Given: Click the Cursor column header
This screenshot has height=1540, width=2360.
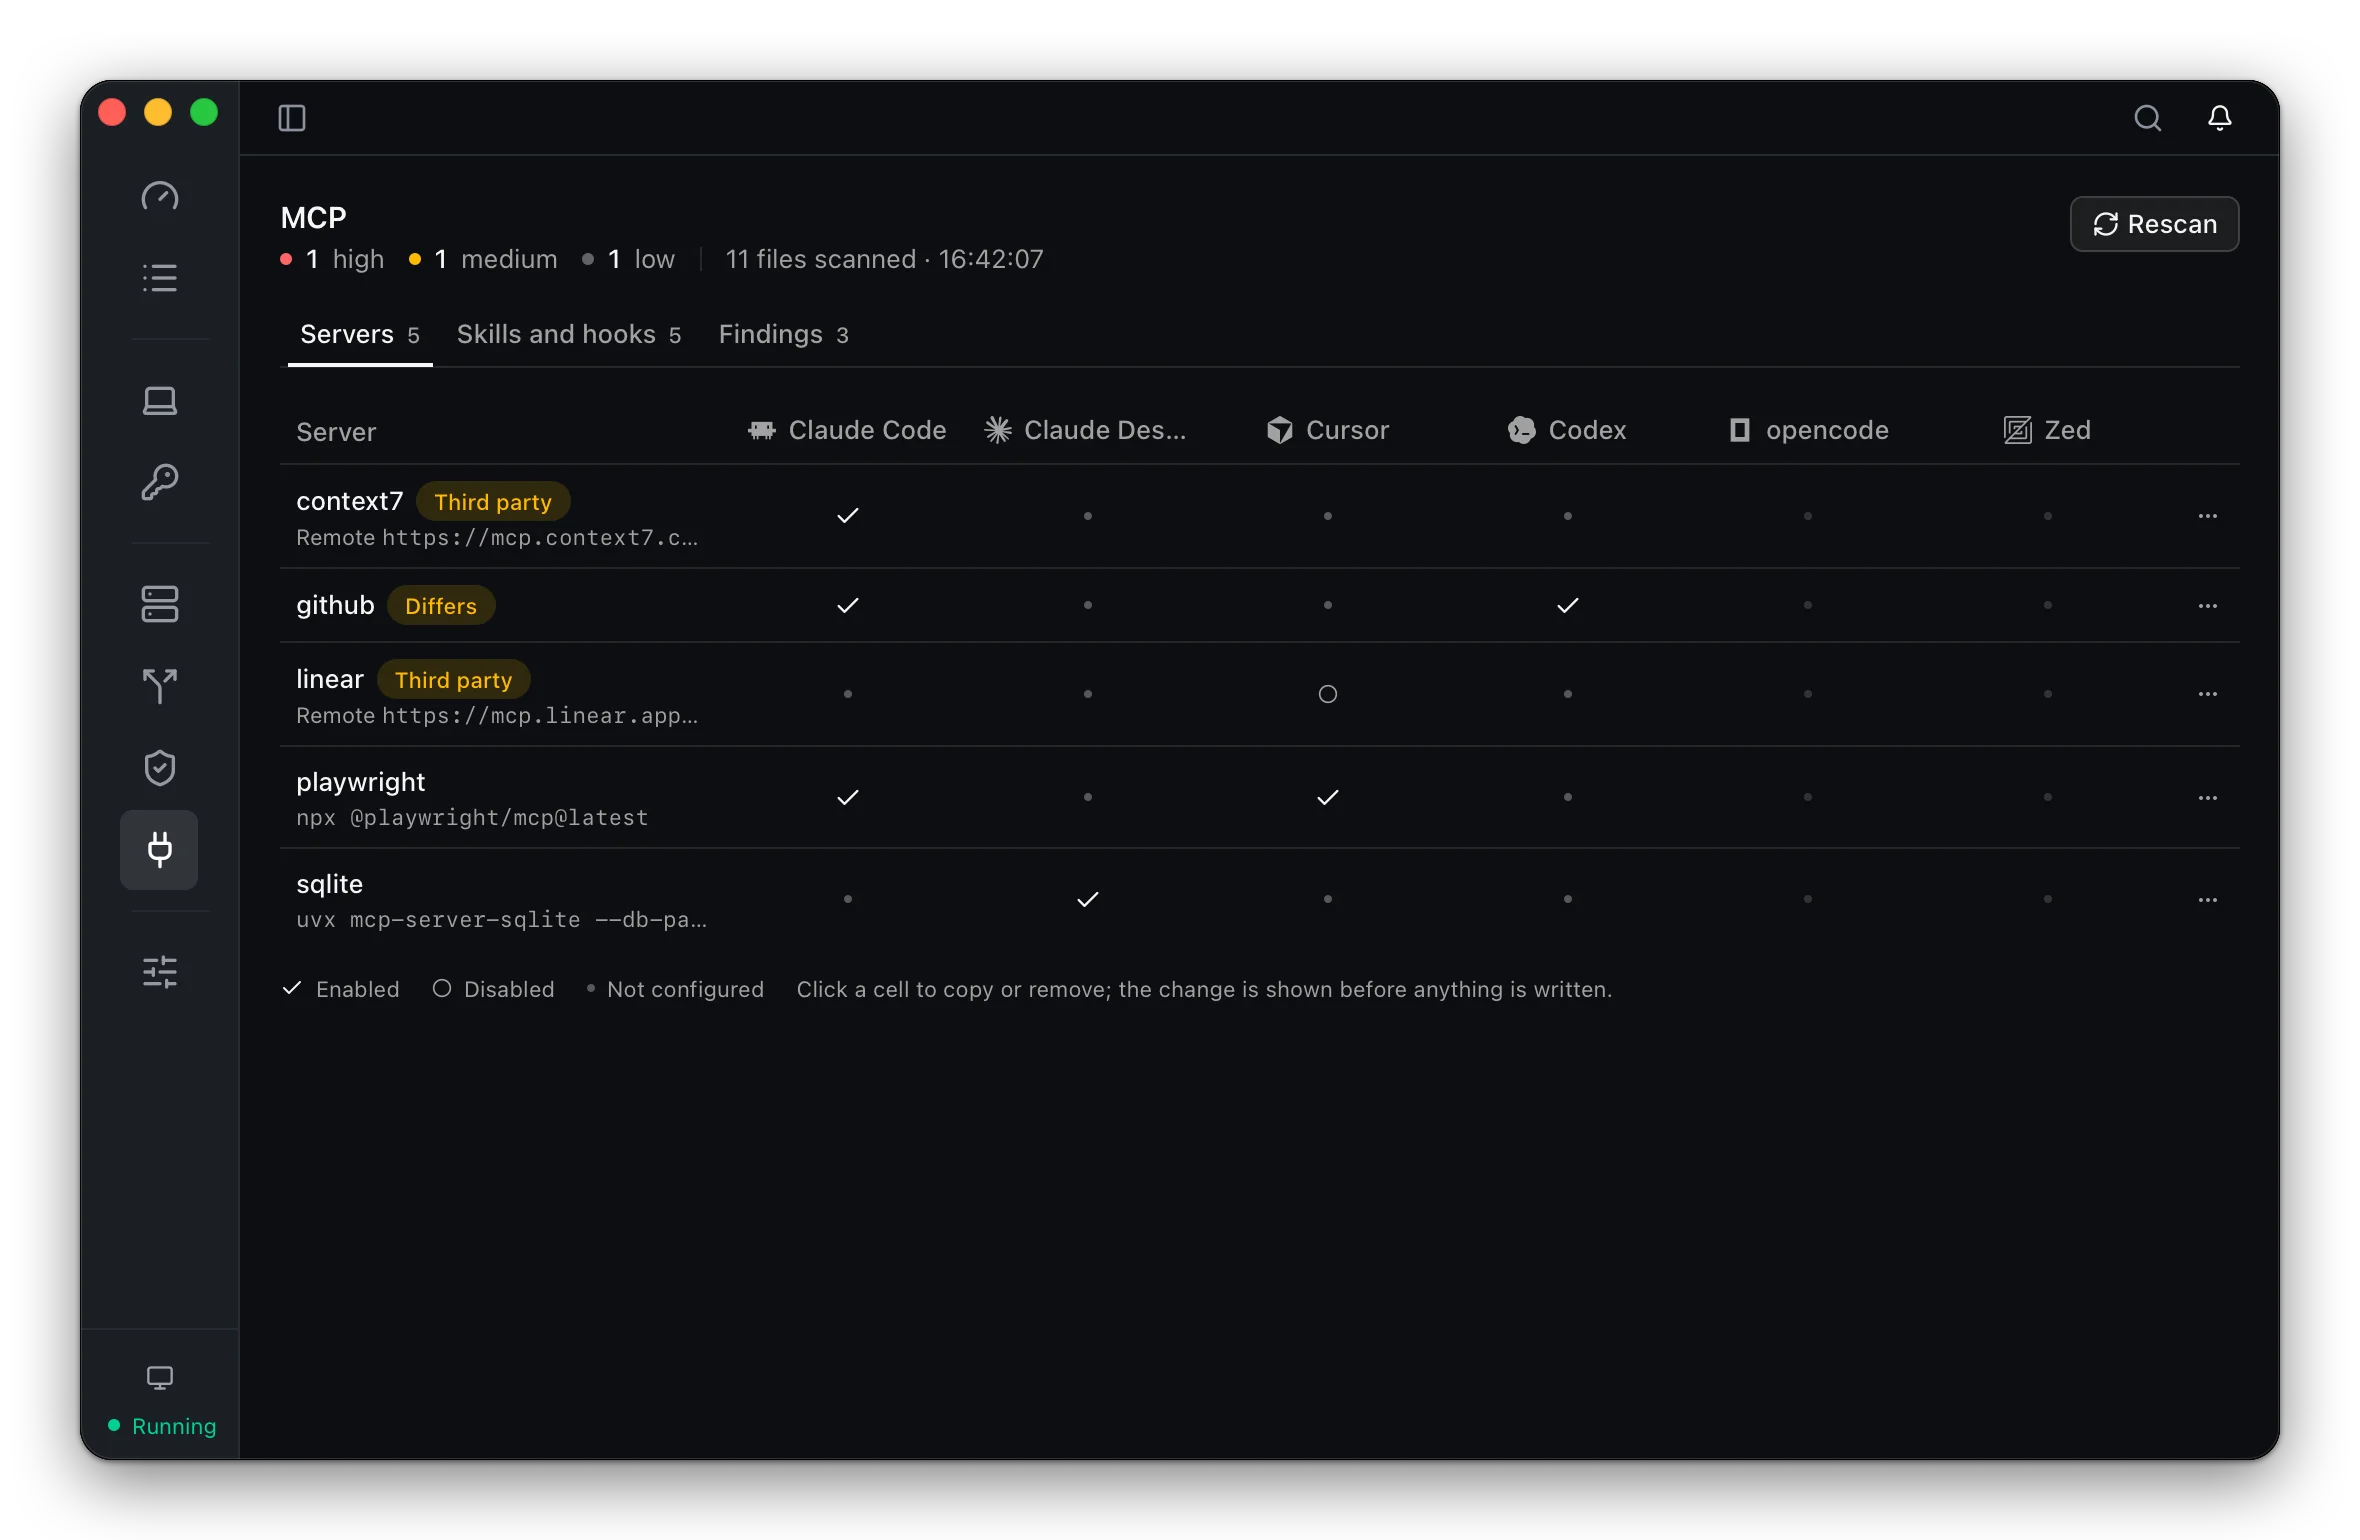Looking at the screenshot, I should (x=1328, y=430).
